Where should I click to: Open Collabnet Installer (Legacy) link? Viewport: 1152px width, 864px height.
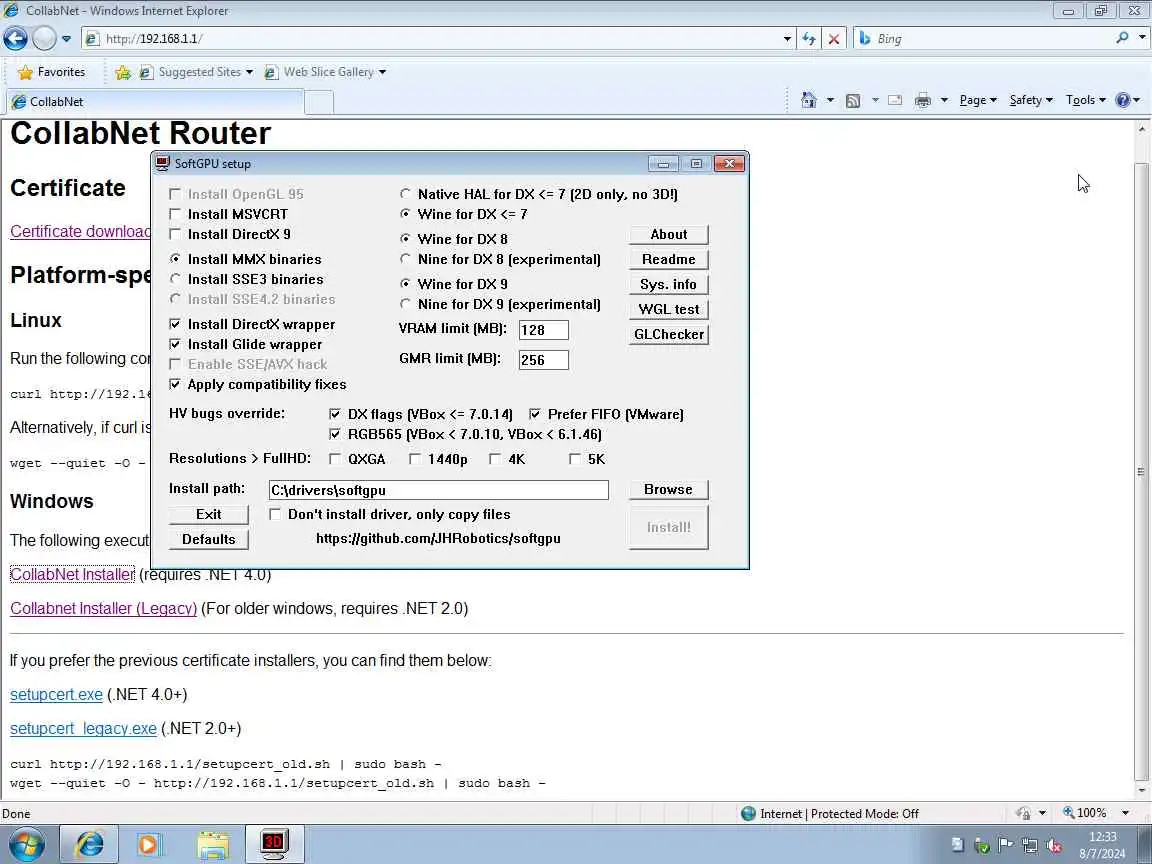[x=104, y=608]
